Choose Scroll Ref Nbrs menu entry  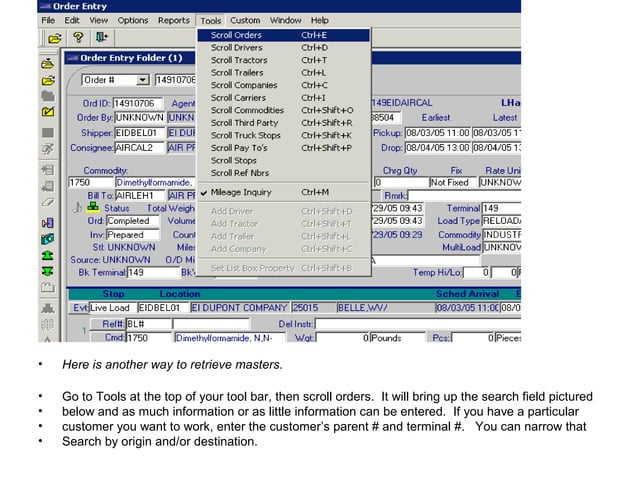(284, 174)
